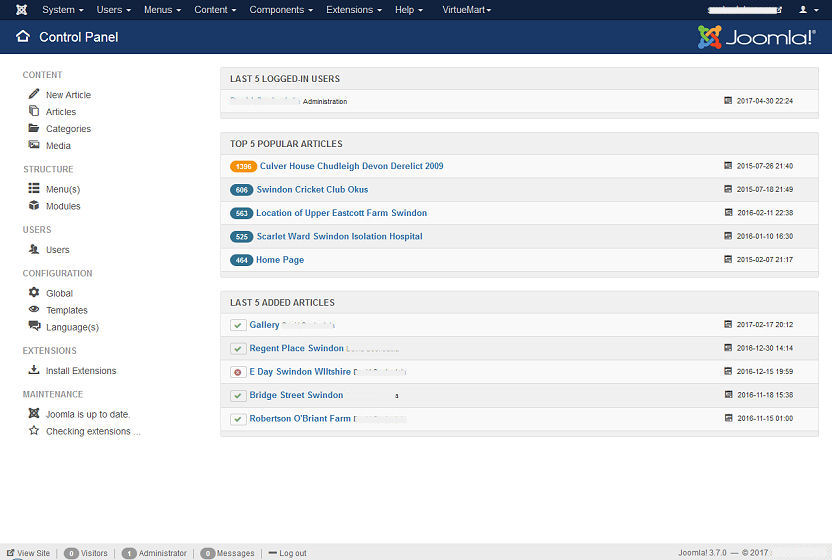Image resolution: width=832 pixels, height=560 pixels.
Task: Open the Extensions dropdown menu
Action: [x=353, y=10]
